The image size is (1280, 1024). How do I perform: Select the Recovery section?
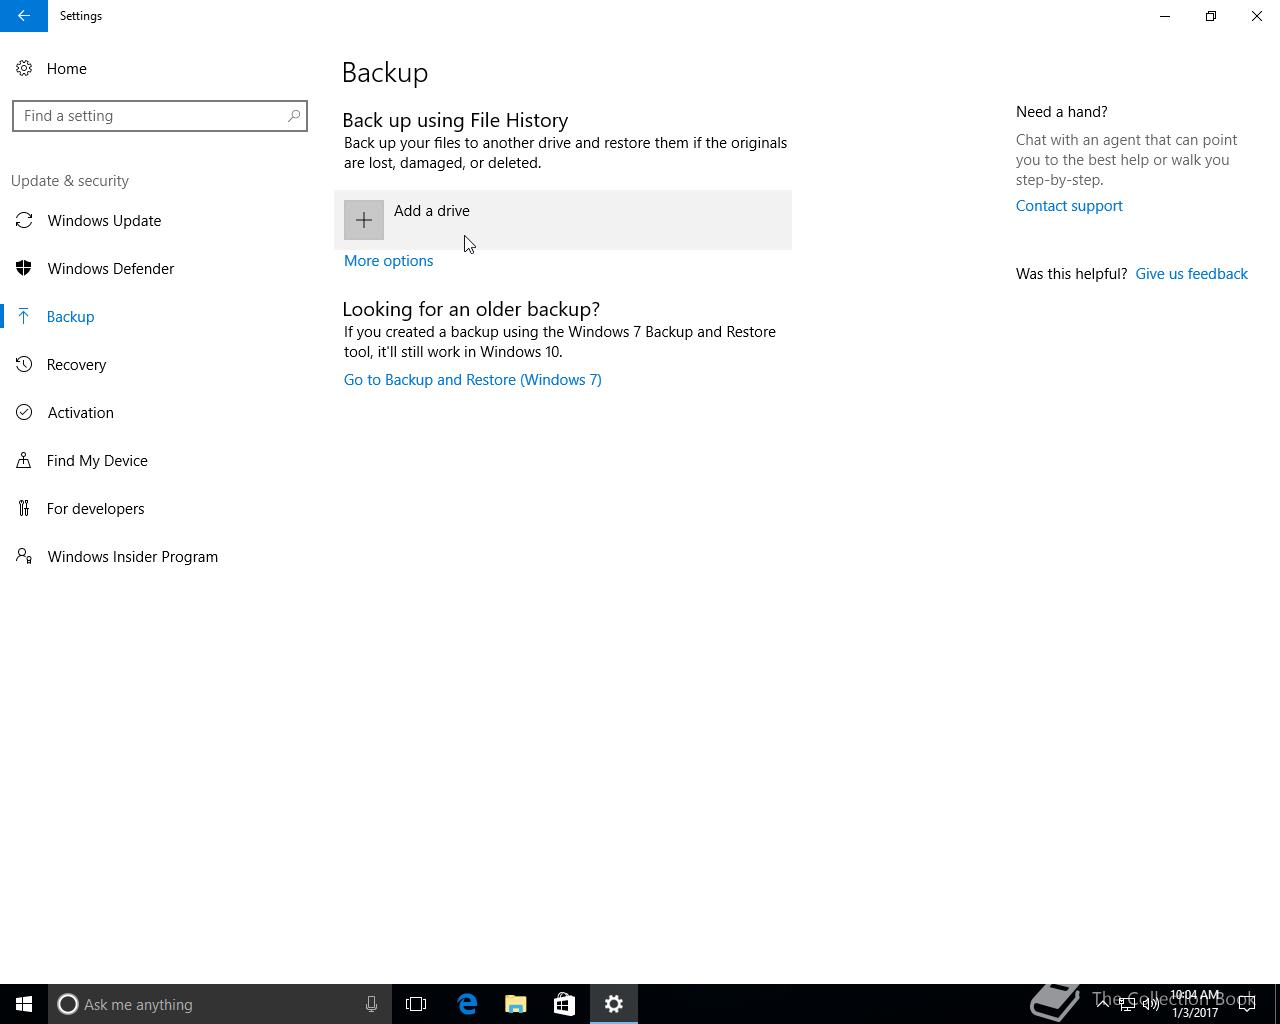(x=76, y=365)
